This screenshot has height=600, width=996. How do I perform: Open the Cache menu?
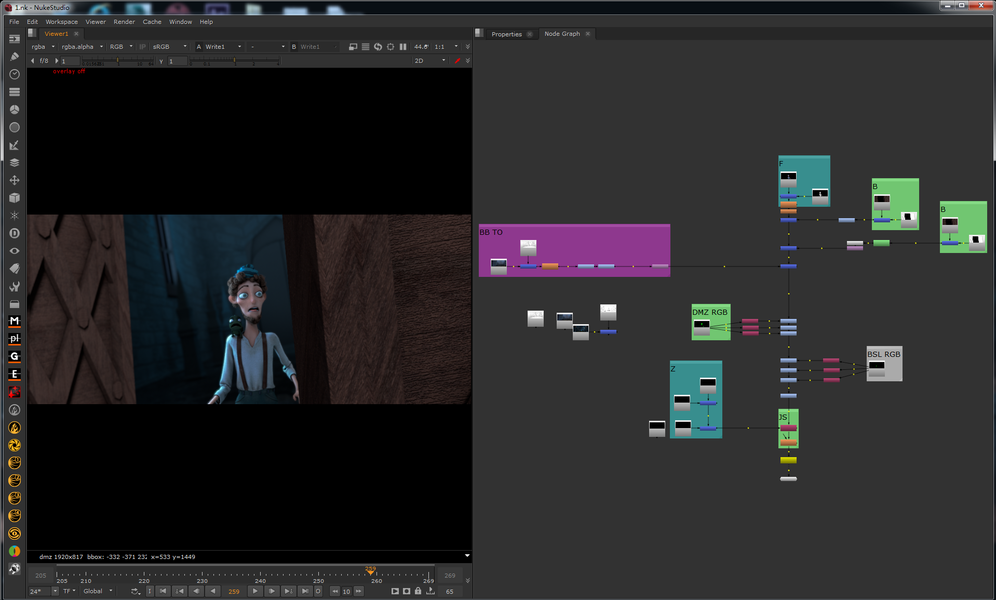[152, 22]
